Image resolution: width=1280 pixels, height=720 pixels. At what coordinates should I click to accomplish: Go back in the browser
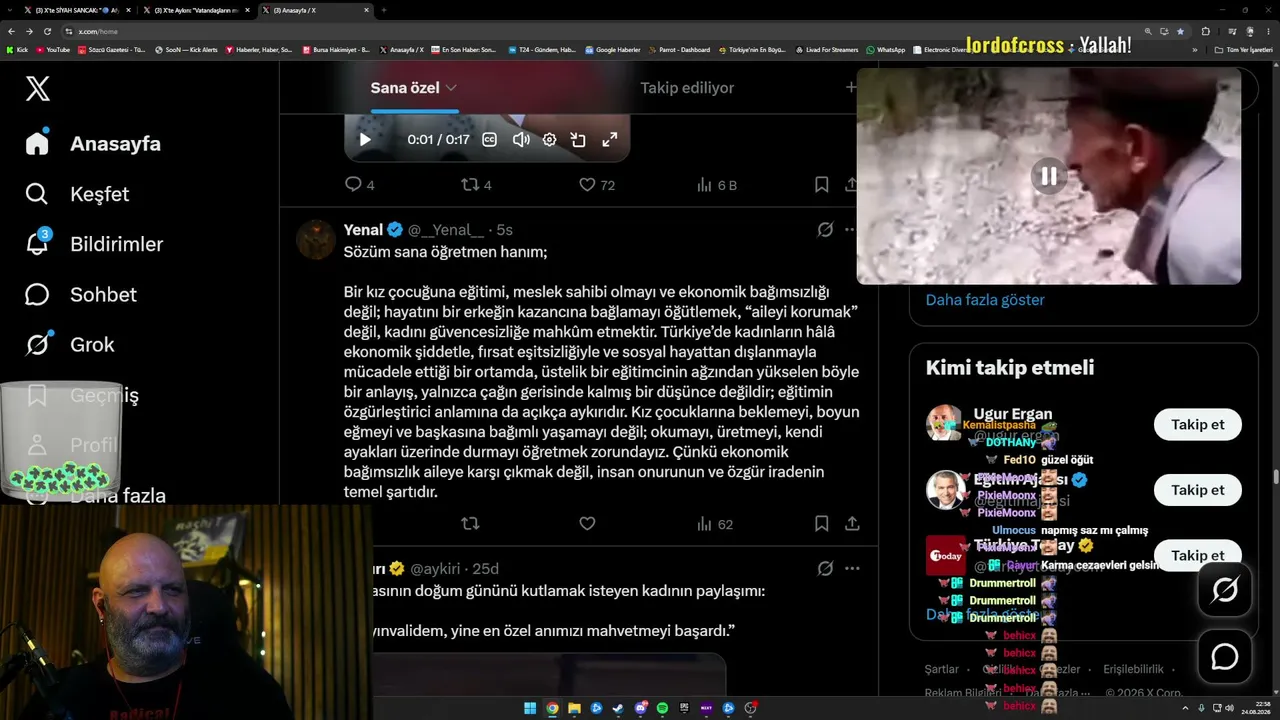[x=12, y=31]
